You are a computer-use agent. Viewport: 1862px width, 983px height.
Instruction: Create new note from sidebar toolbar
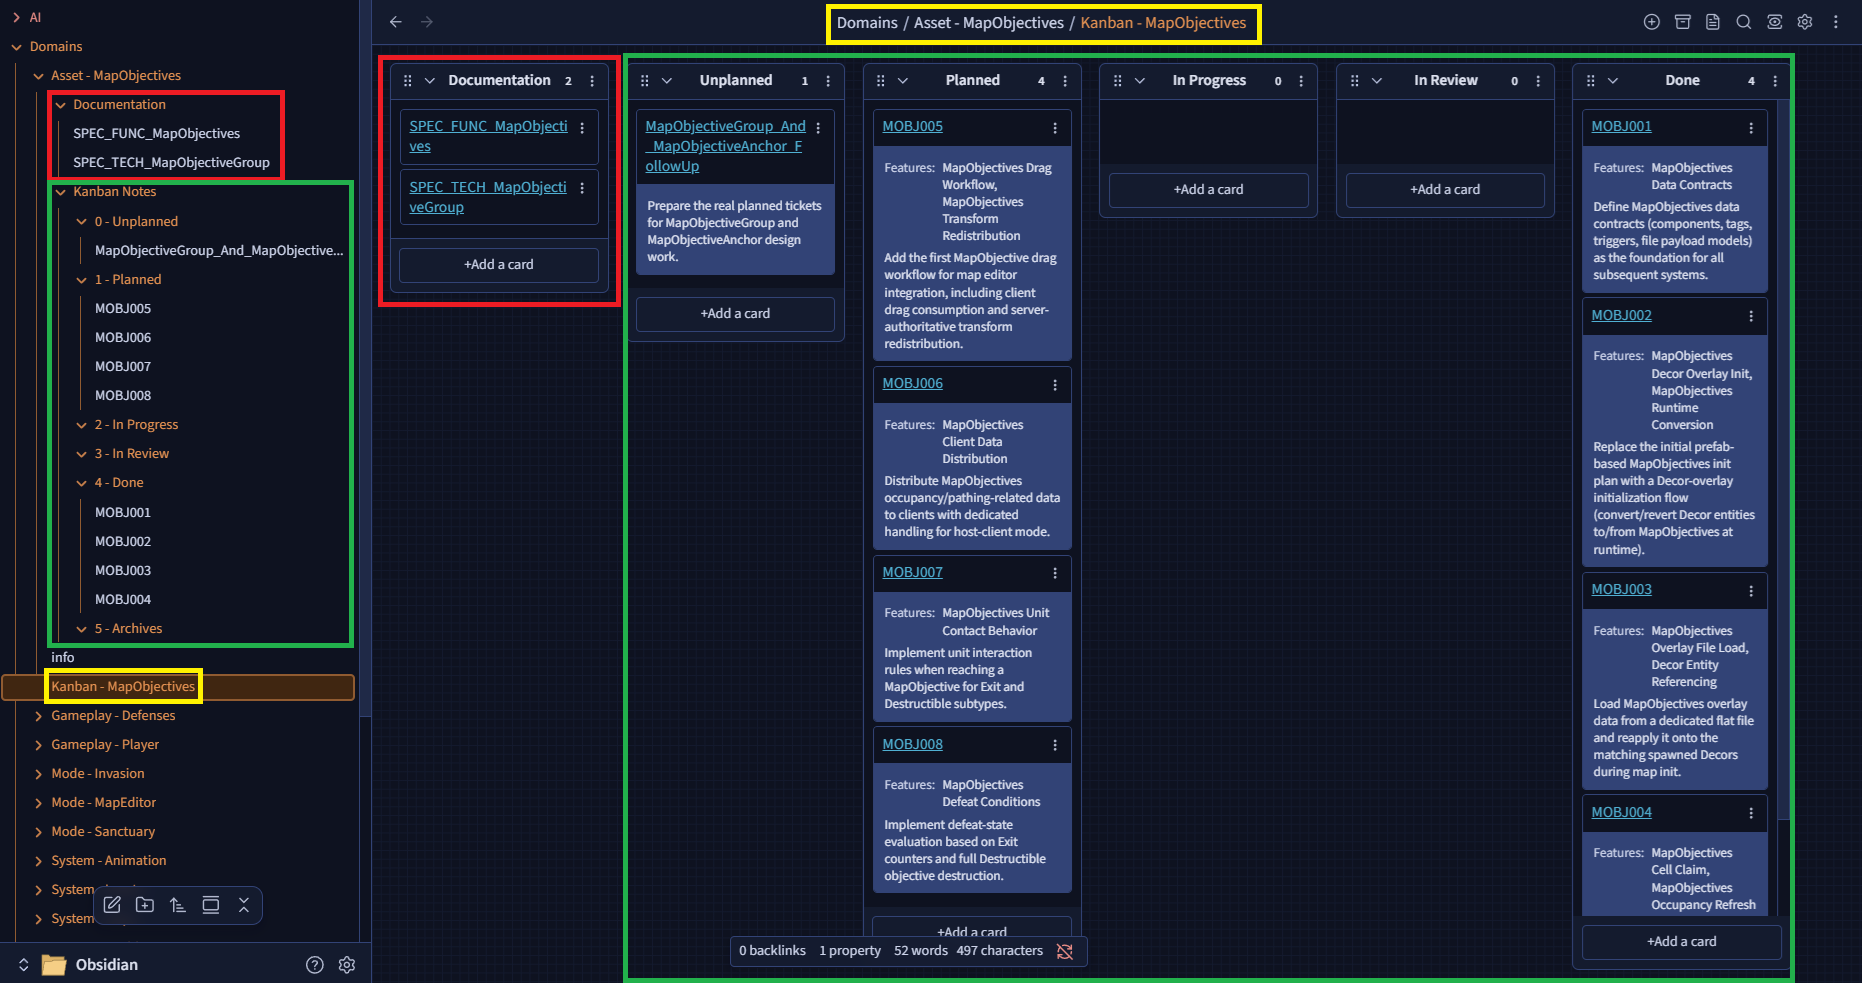click(x=112, y=905)
